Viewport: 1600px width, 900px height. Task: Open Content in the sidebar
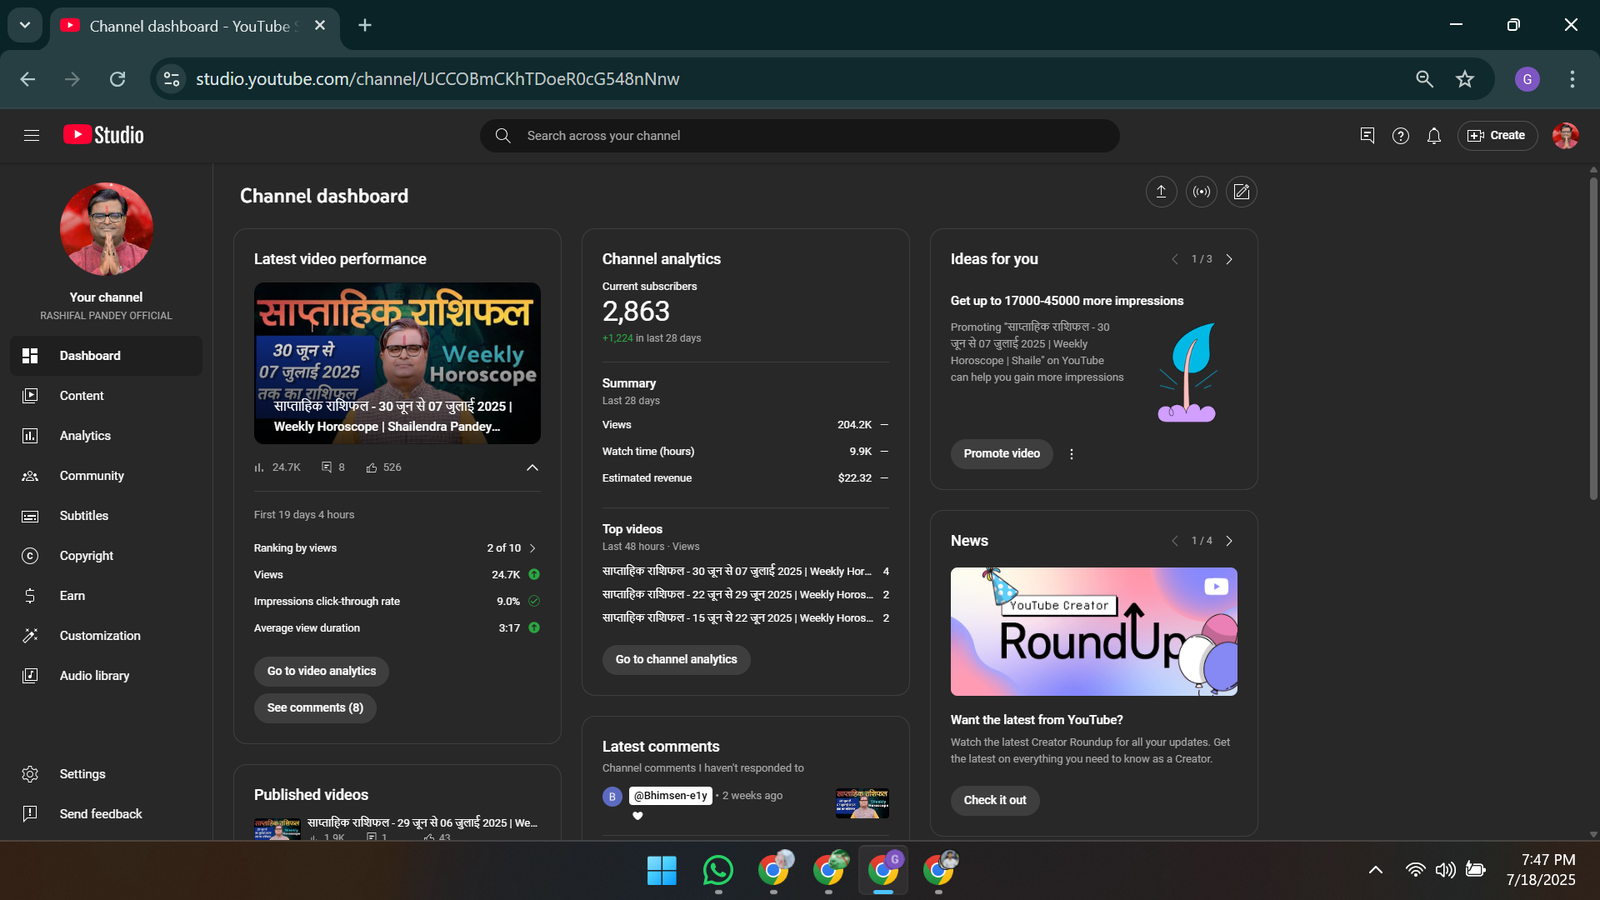(106, 396)
